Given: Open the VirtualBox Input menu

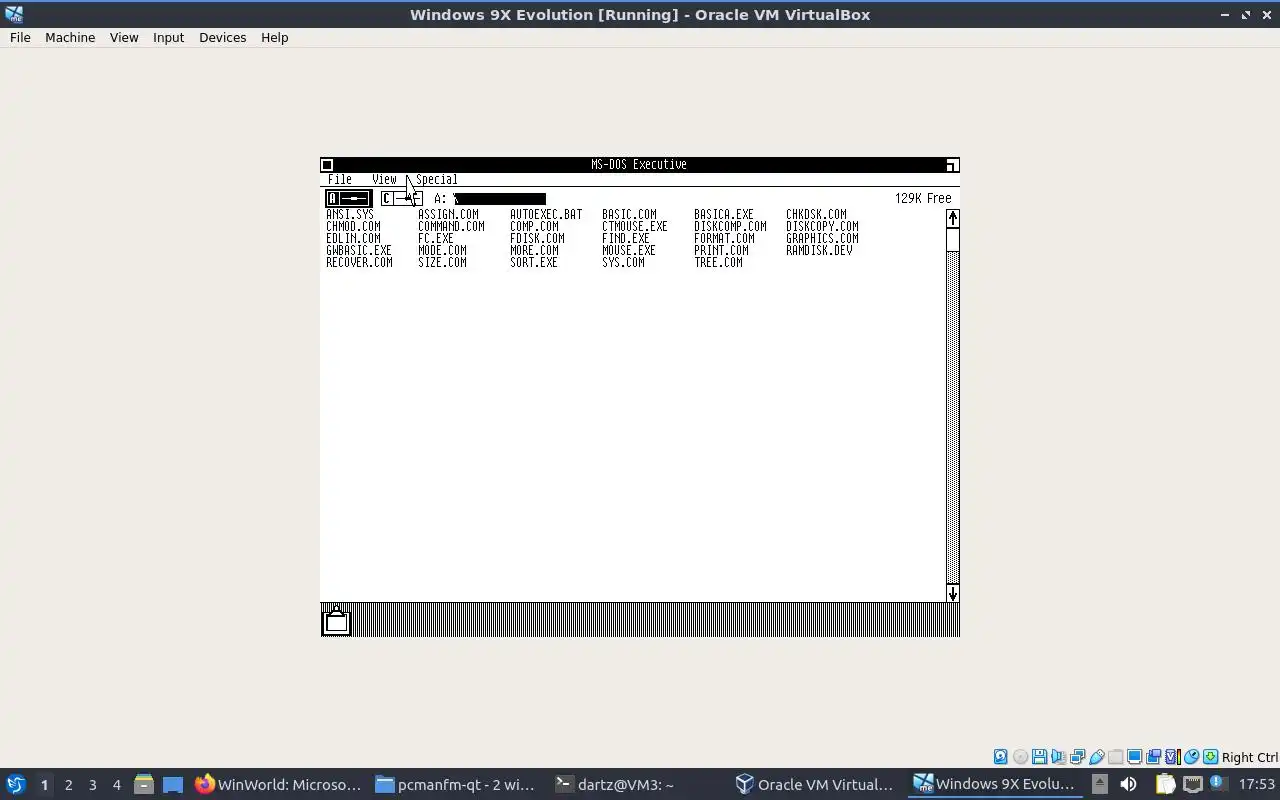Looking at the screenshot, I should coord(168,37).
